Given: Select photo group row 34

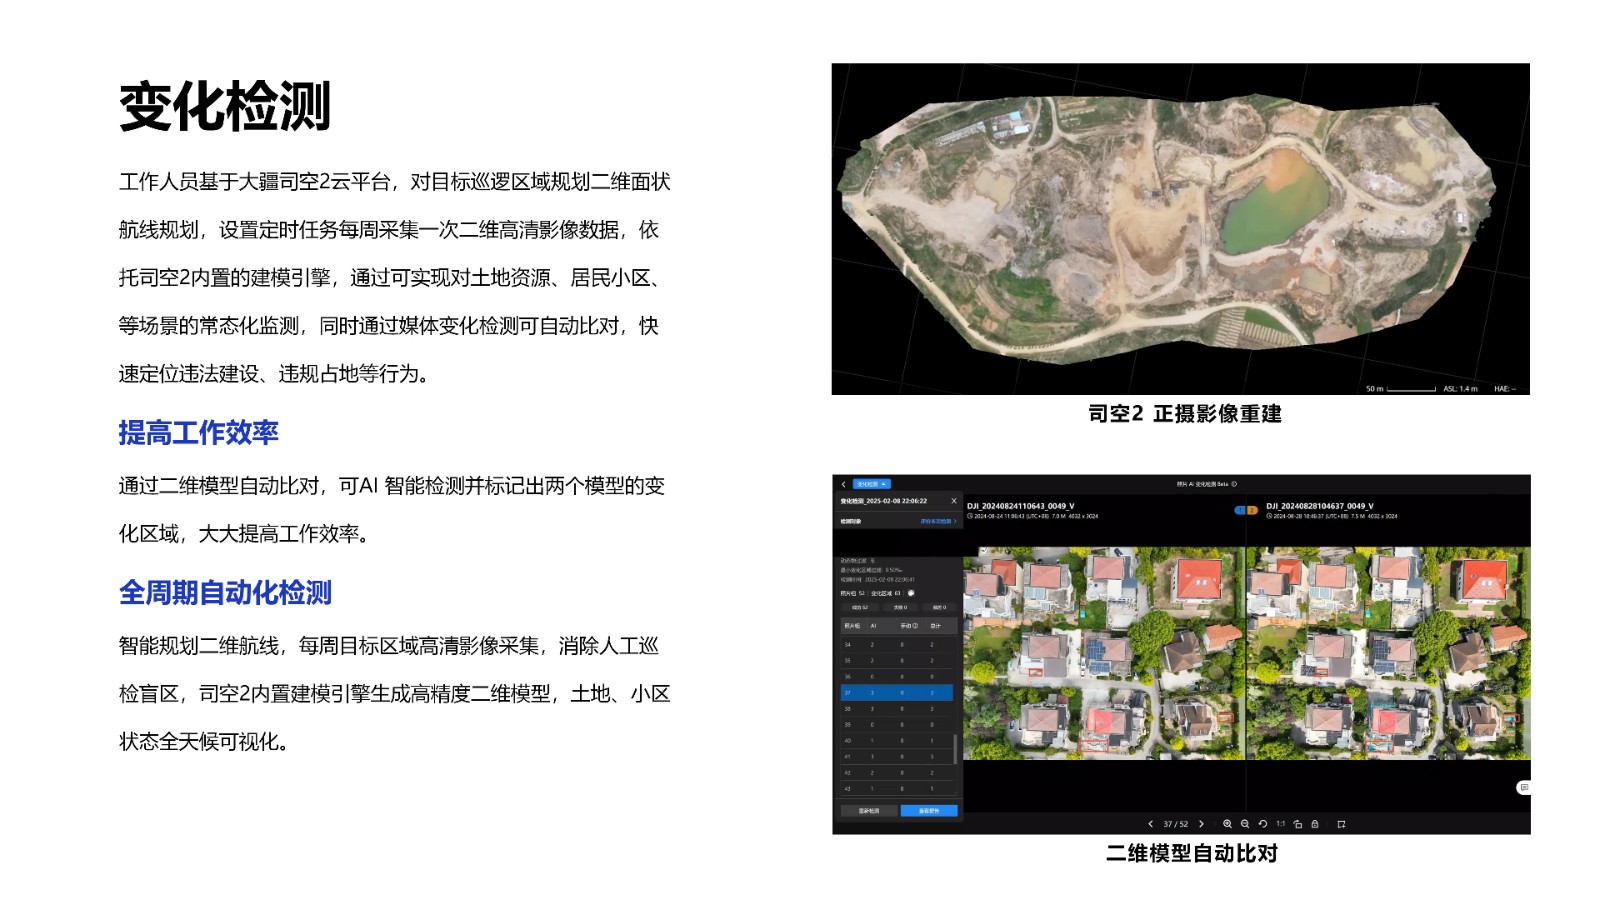Looking at the screenshot, I should 897,644.
